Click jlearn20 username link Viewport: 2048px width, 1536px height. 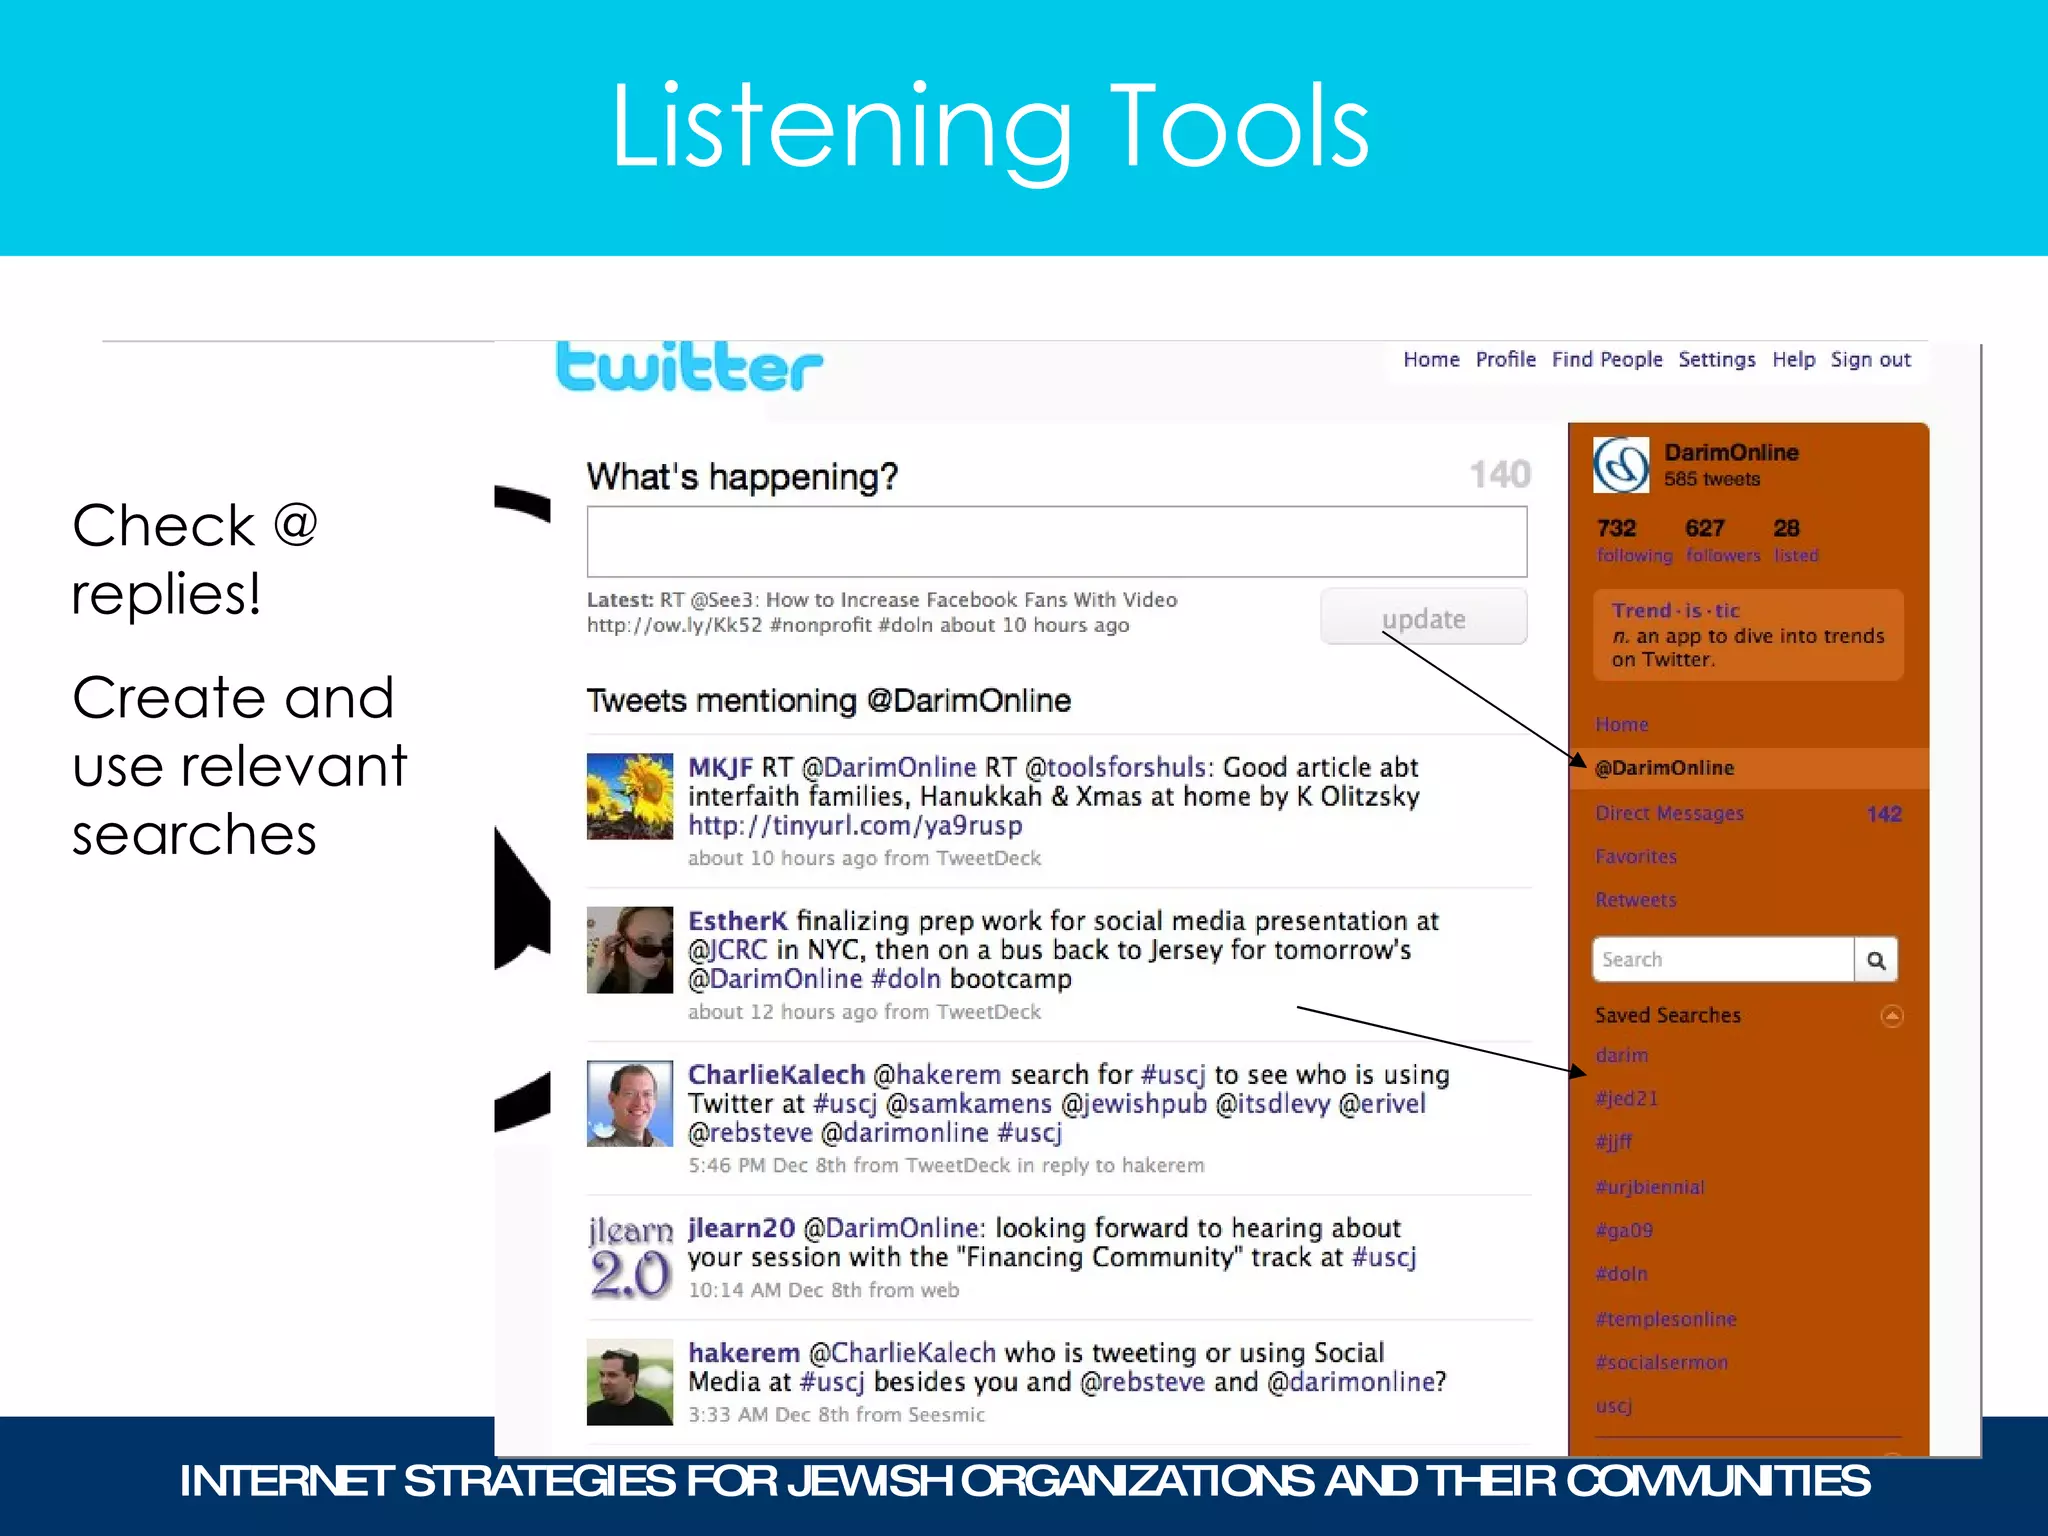(x=741, y=1228)
